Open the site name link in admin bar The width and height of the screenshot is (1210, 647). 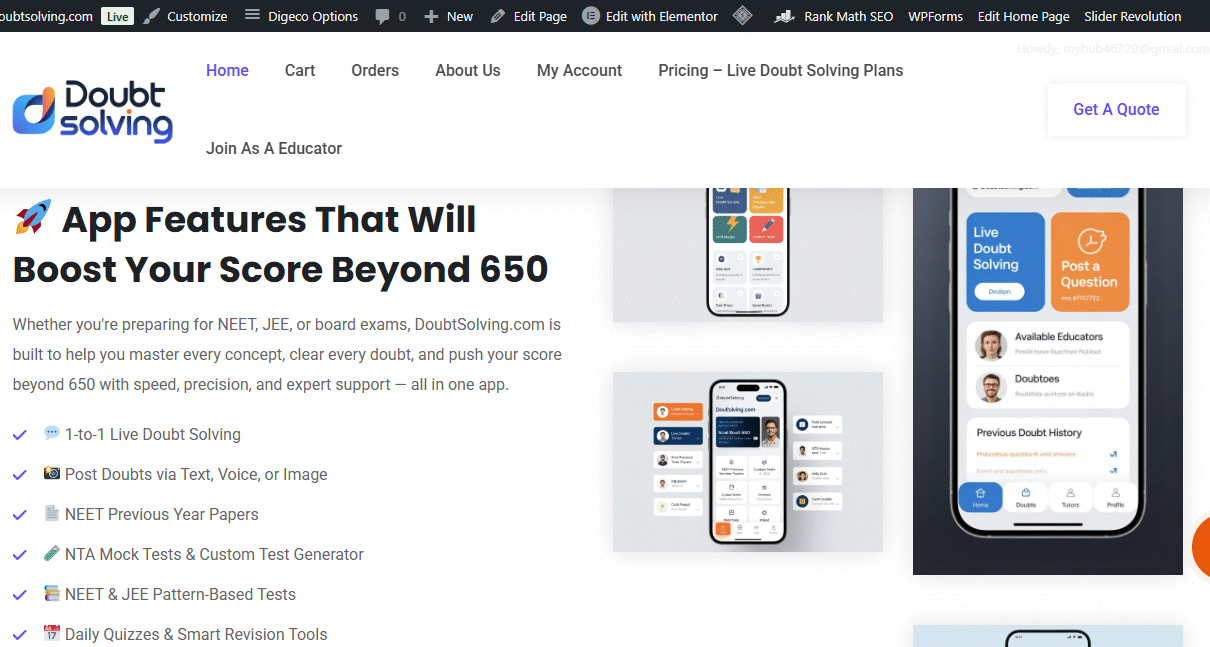(x=47, y=16)
